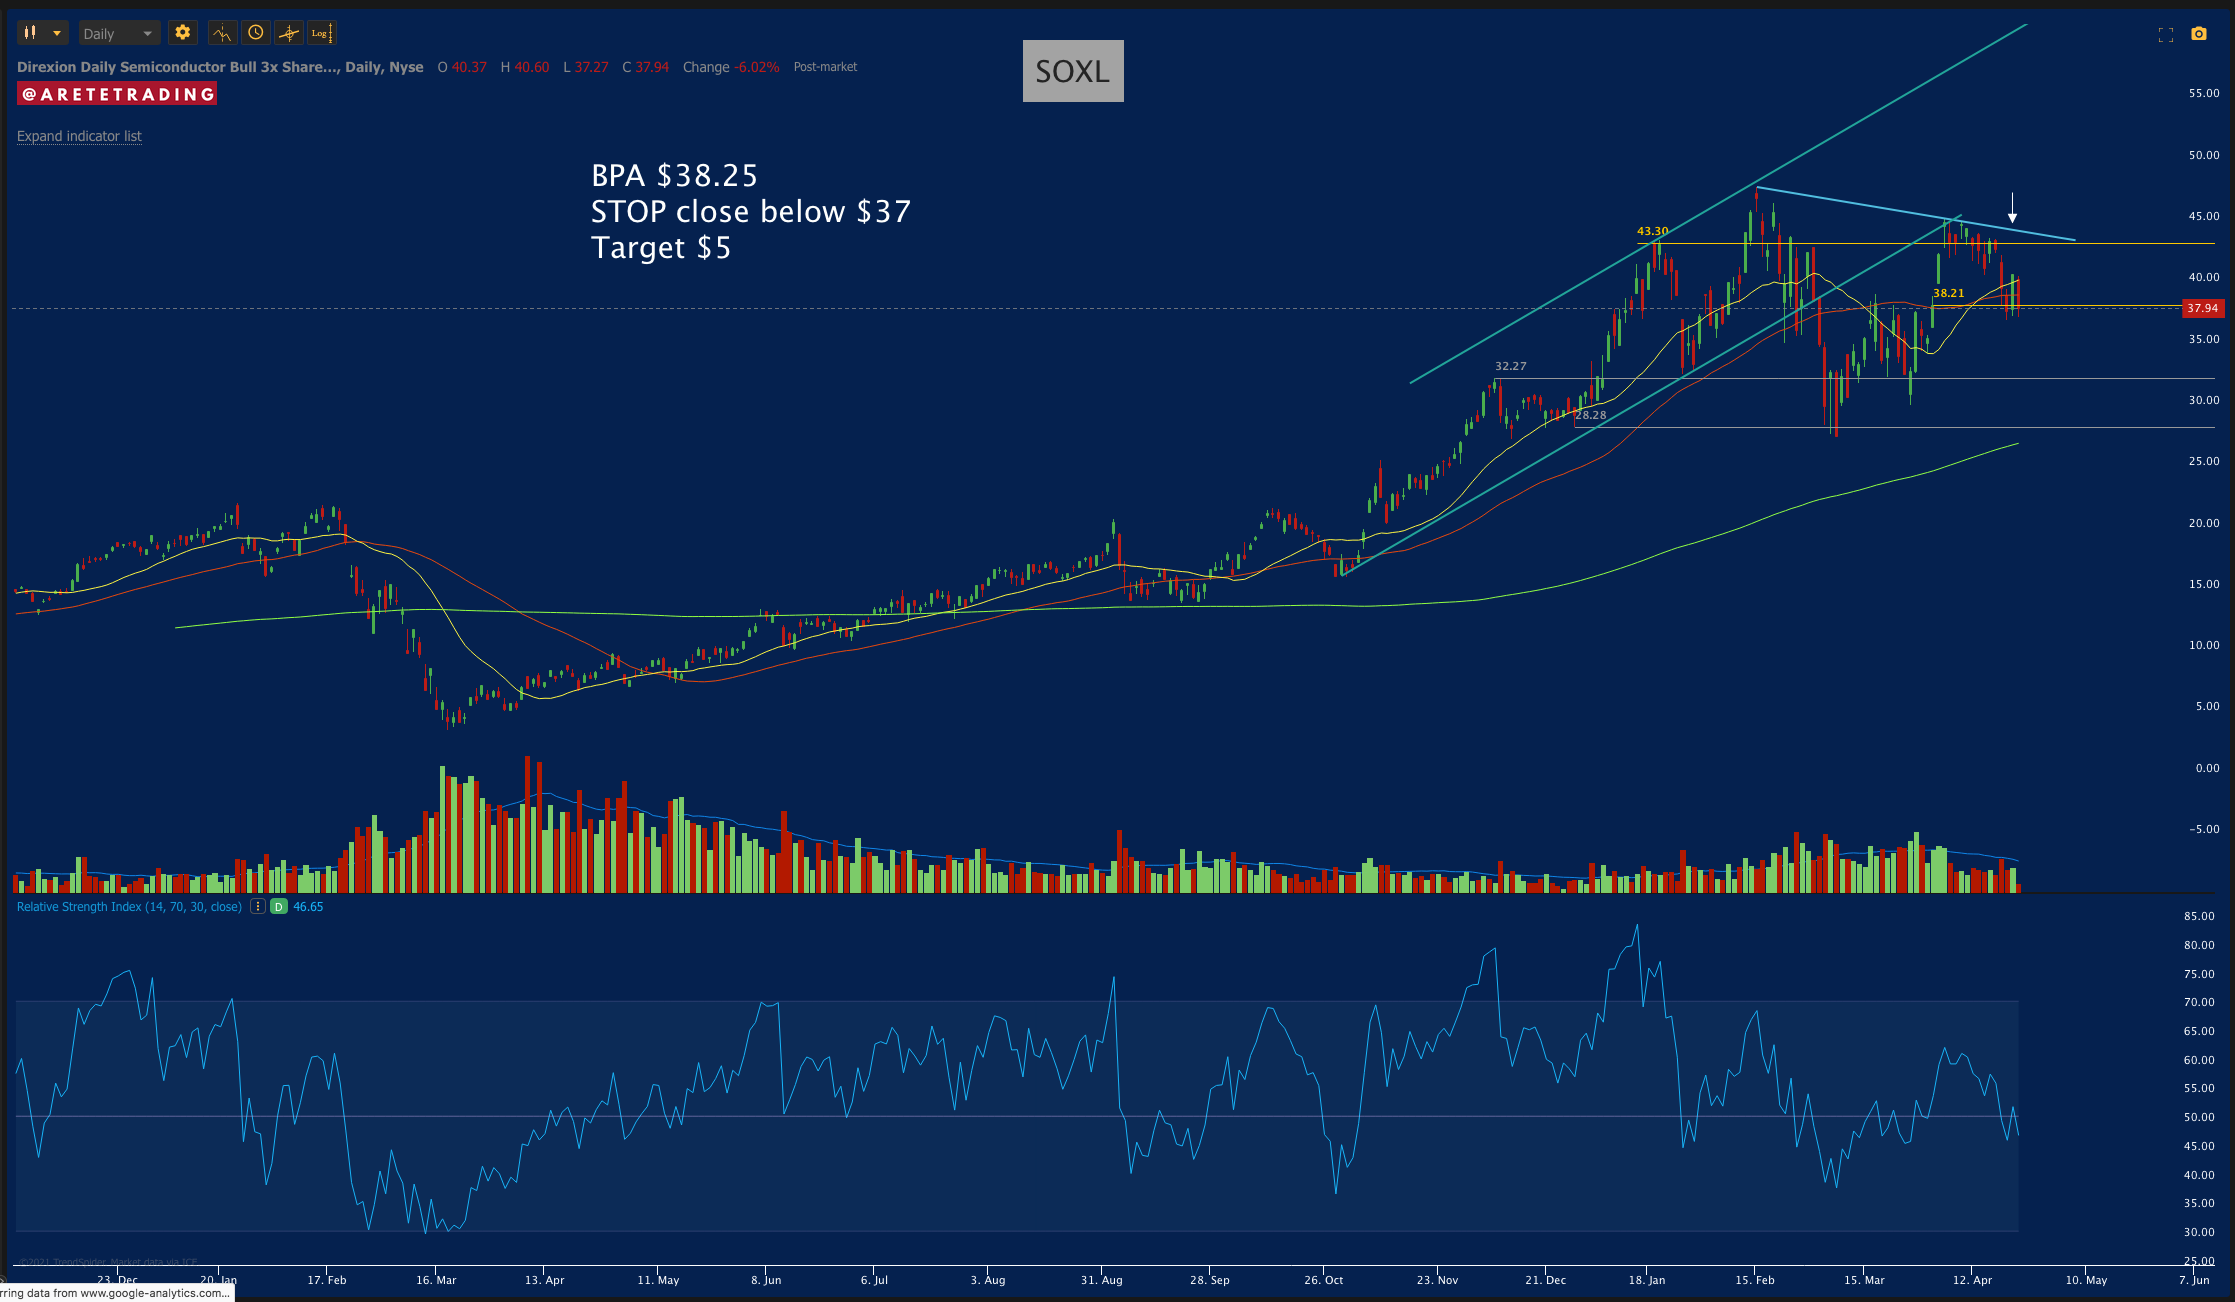Click the BPA $38.25 annotation text
This screenshot has width=2235, height=1302.
[x=674, y=176]
